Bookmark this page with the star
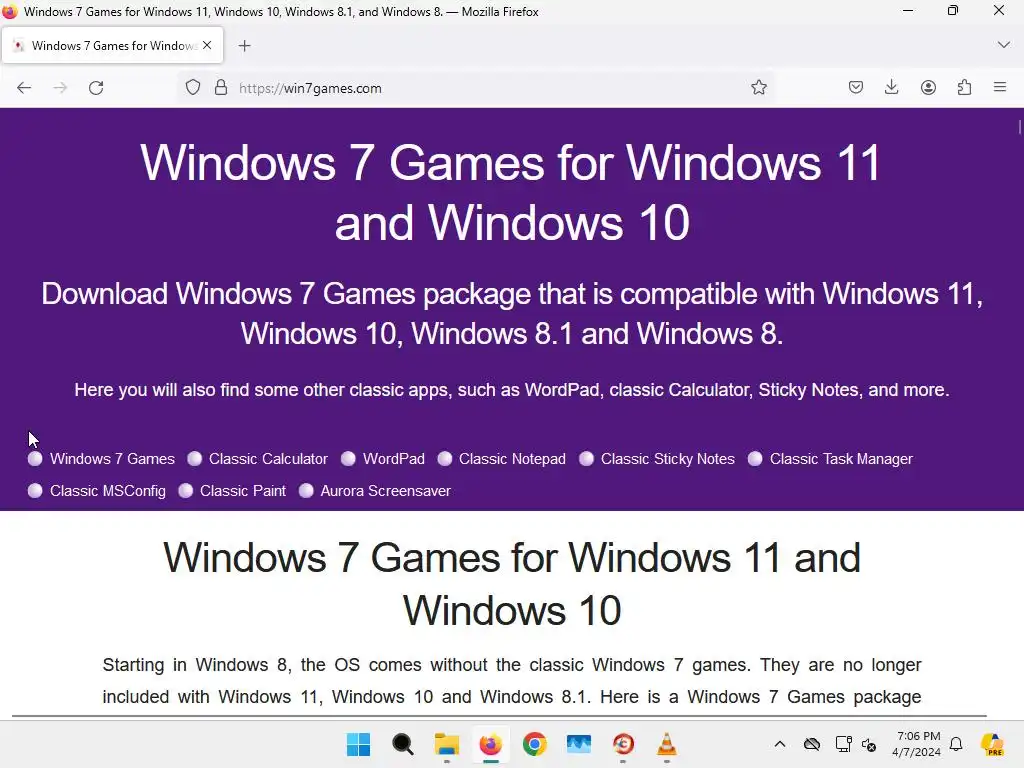Image resolution: width=1024 pixels, height=768 pixels. click(758, 88)
